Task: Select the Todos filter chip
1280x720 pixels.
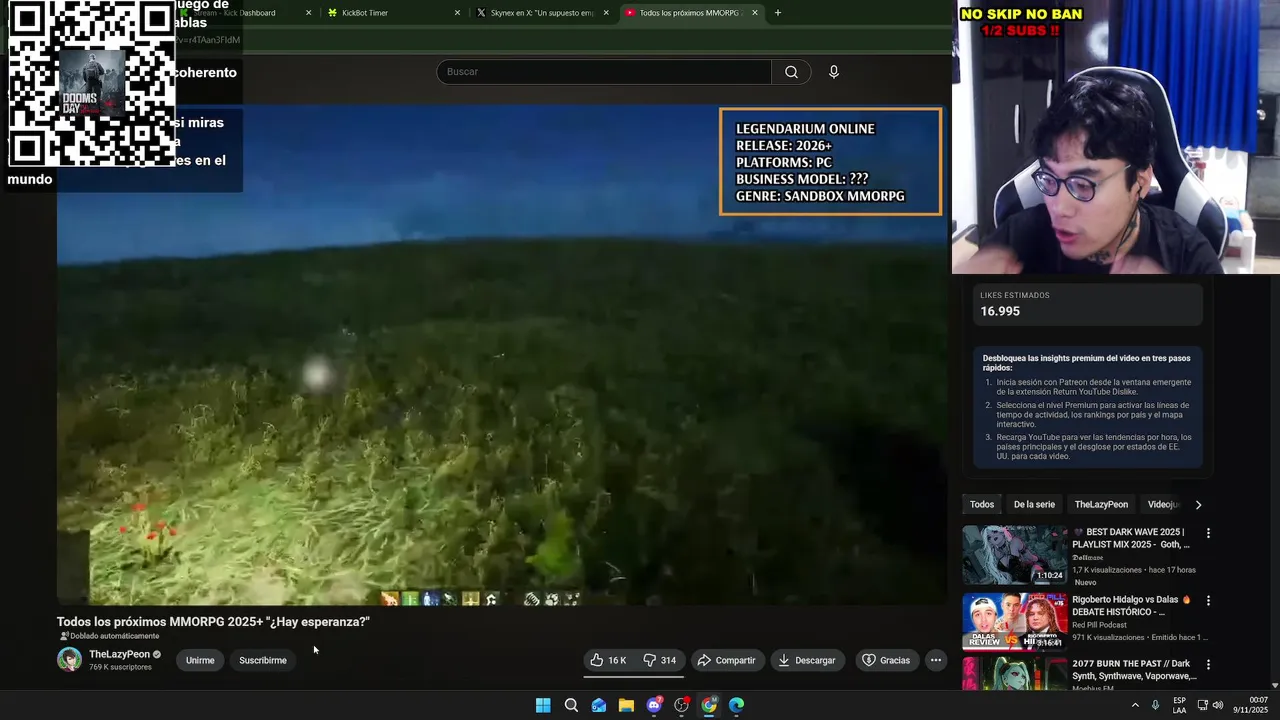Action: point(982,505)
